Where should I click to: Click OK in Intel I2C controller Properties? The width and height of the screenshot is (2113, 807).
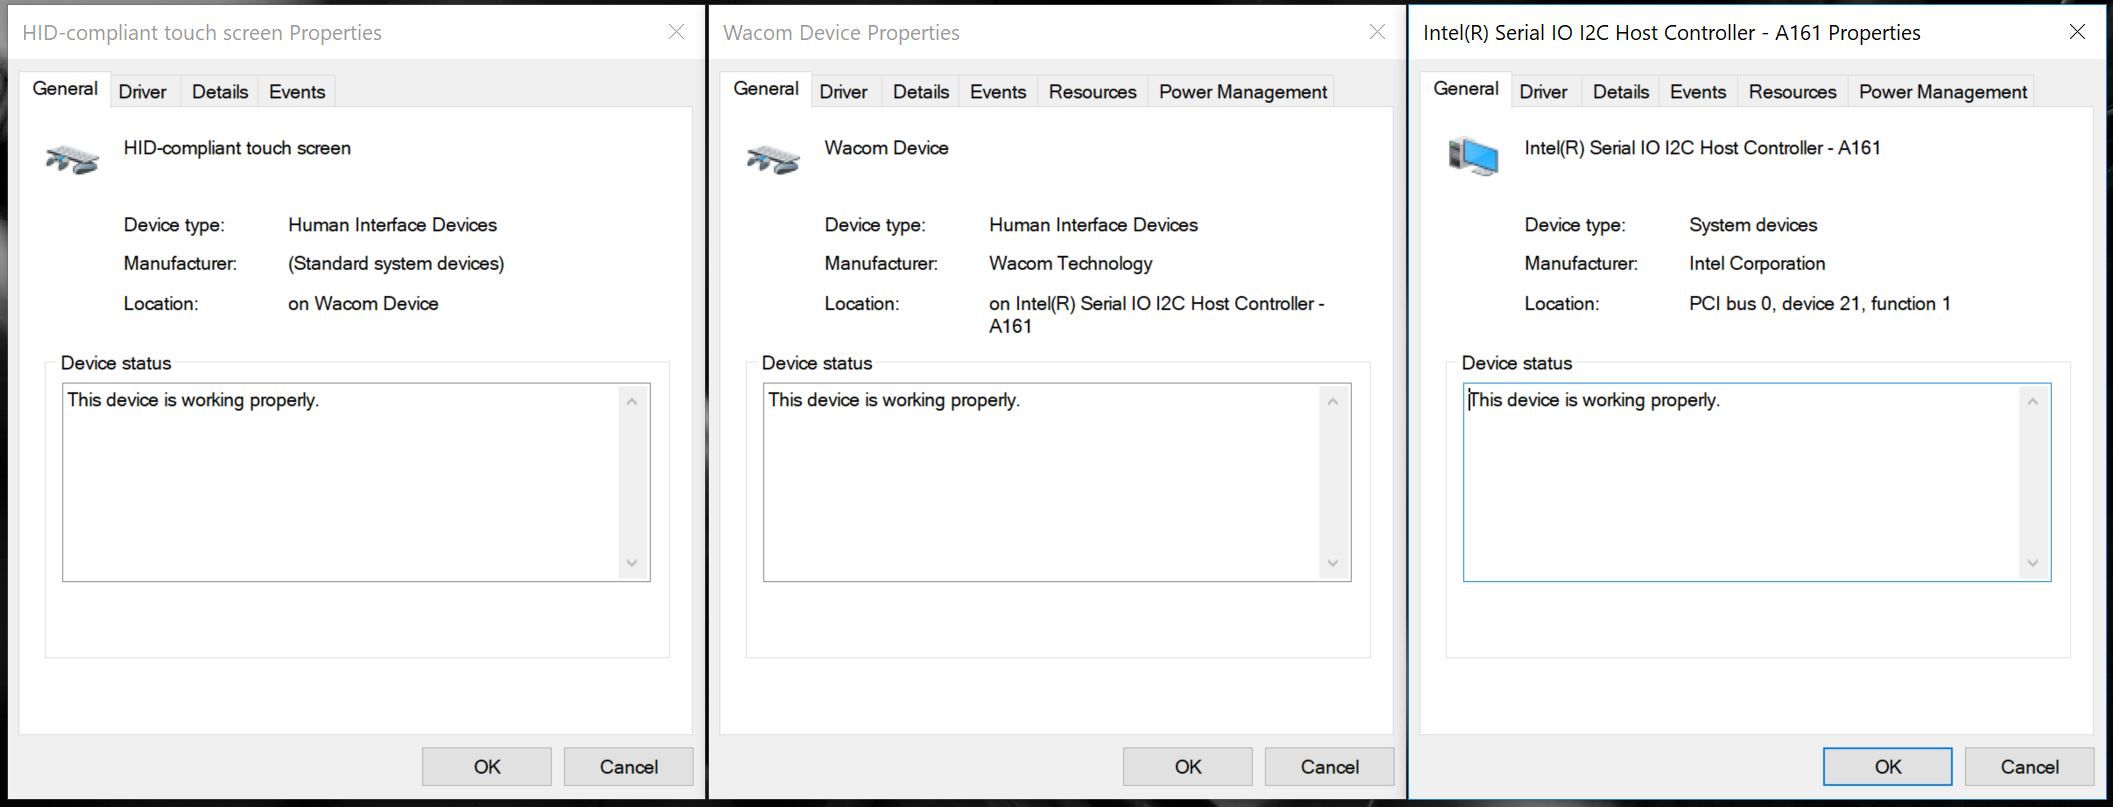(x=1888, y=767)
